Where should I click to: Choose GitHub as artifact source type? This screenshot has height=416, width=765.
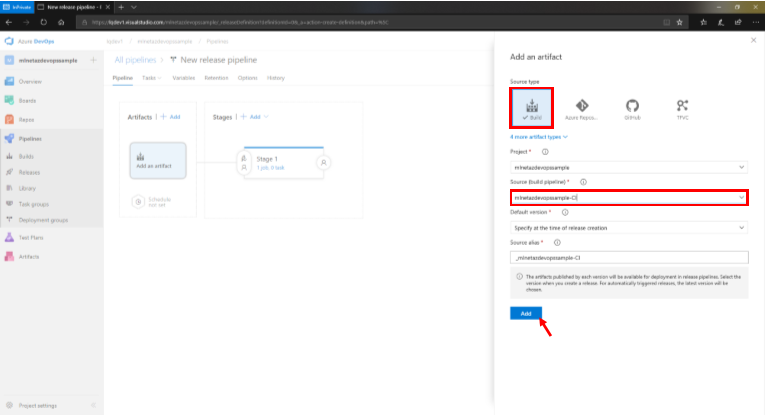632,109
